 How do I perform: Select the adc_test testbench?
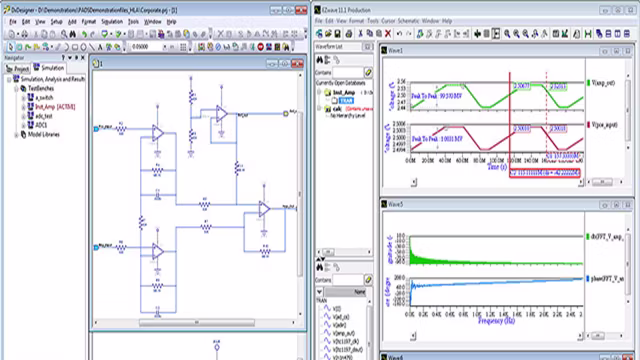(x=44, y=116)
